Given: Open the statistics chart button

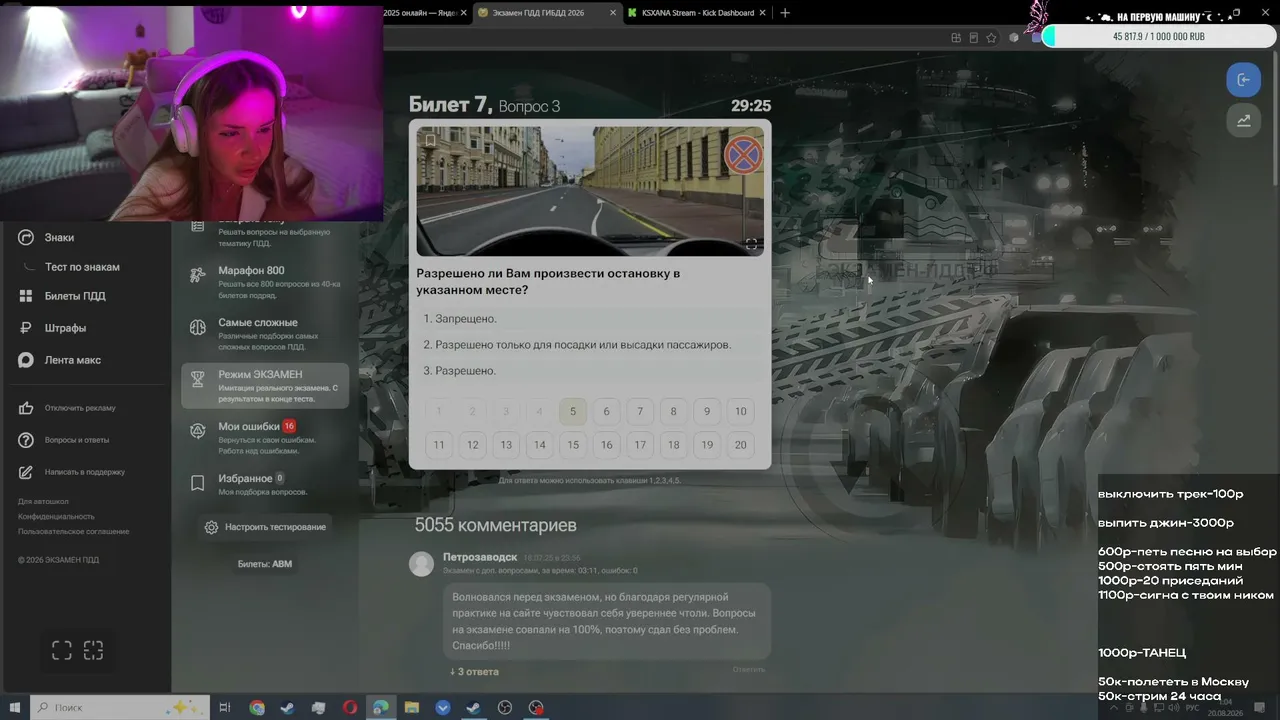Looking at the screenshot, I should [1243, 120].
